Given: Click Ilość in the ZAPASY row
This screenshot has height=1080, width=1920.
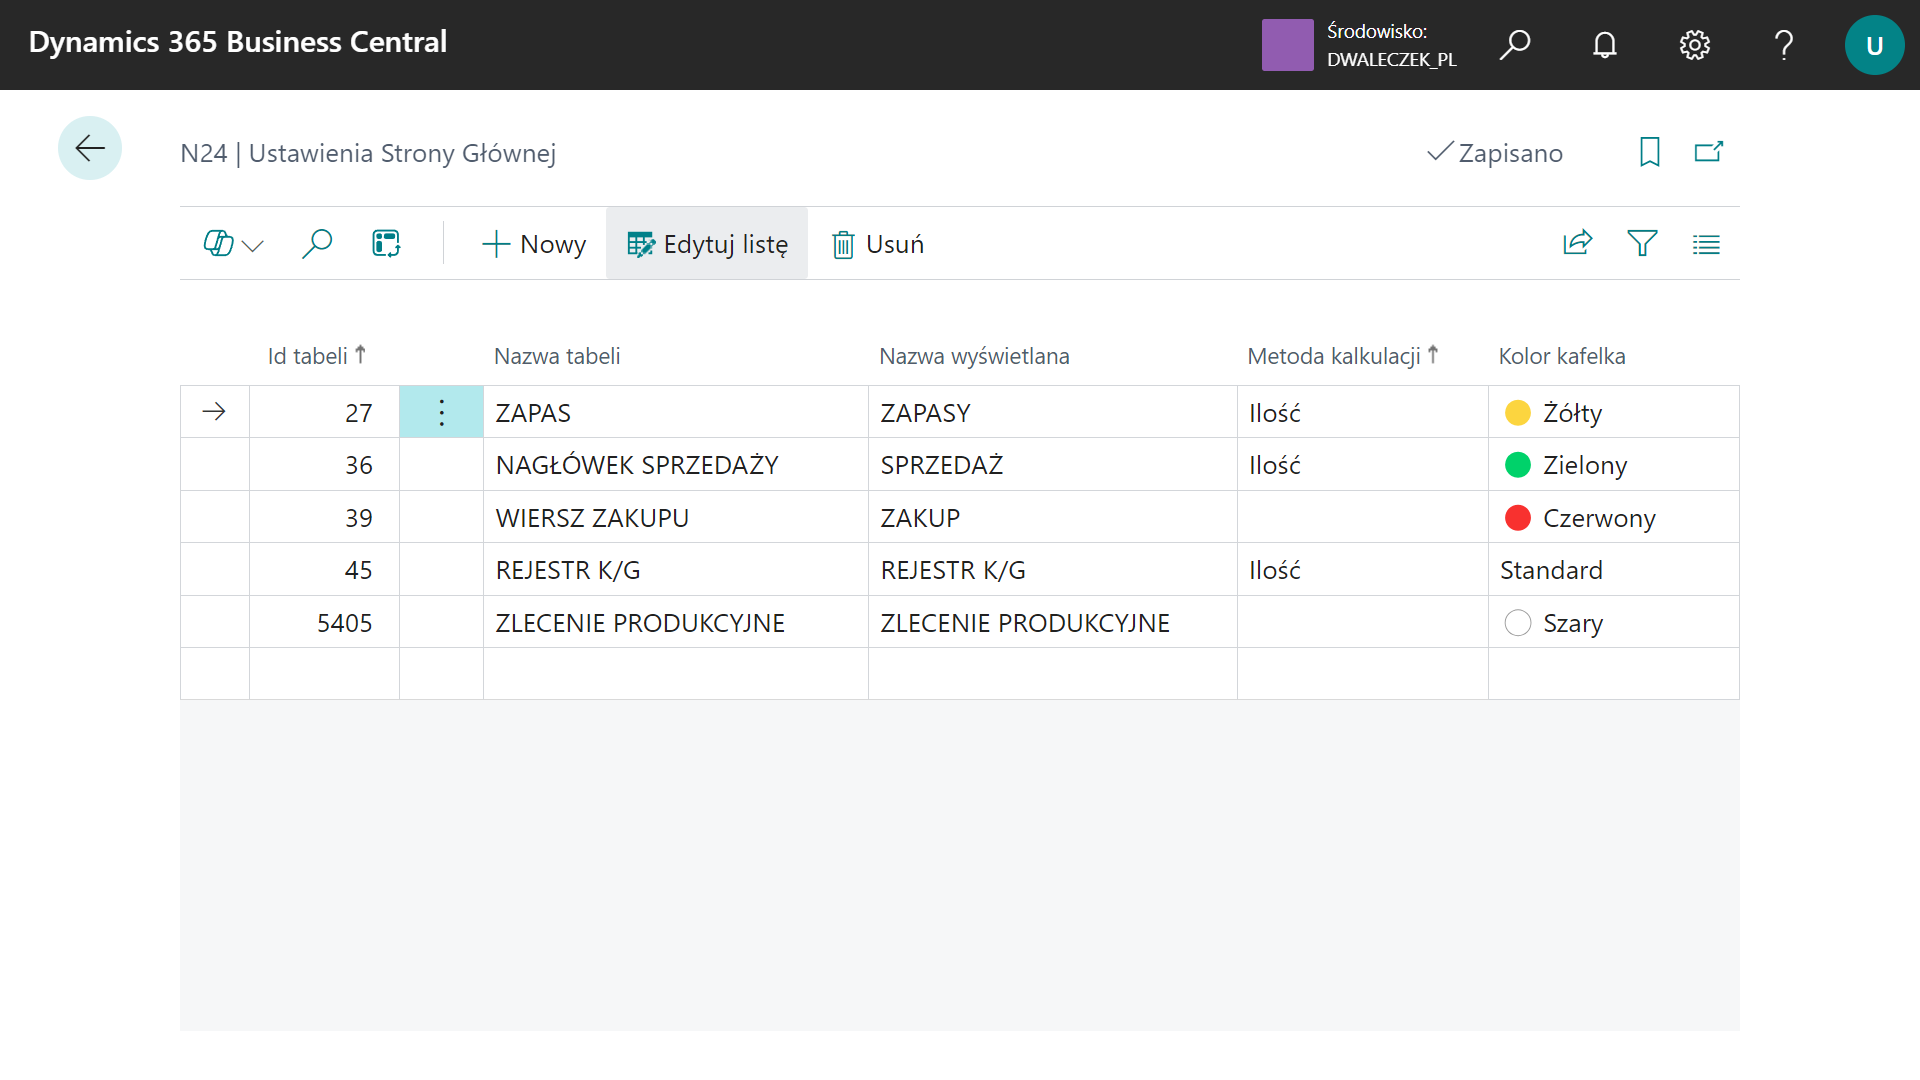Looking at the screenshot, I should click(x=1362, y=412).
